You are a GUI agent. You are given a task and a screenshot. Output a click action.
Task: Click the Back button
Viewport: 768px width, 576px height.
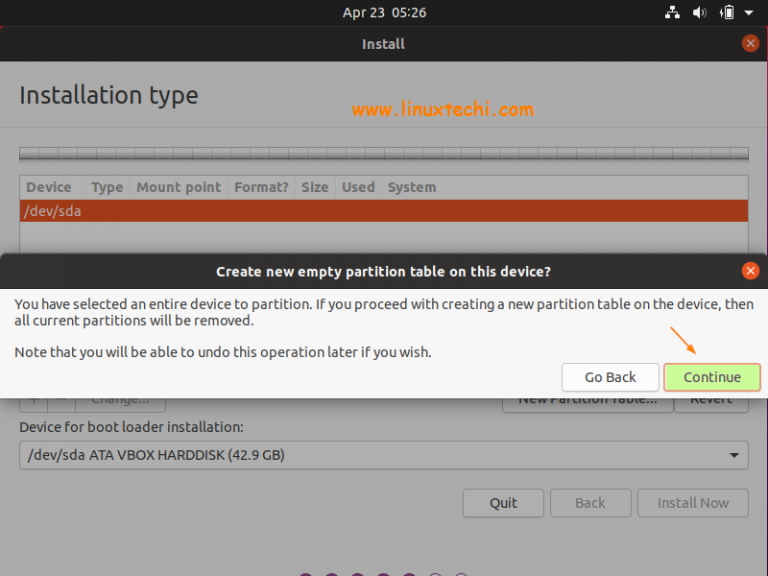point(590,503)
